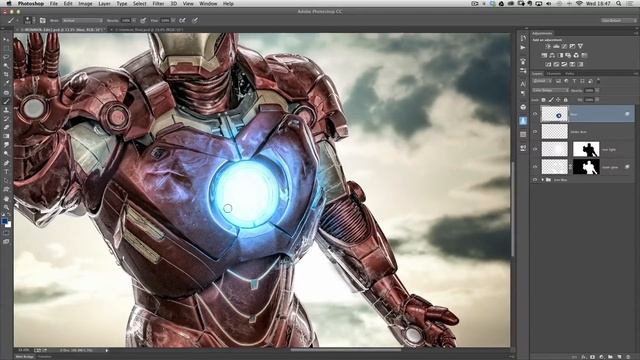The image size is (640, 360).
Task: Add a Threshold adjustment
Action: (x=564, y=64)
